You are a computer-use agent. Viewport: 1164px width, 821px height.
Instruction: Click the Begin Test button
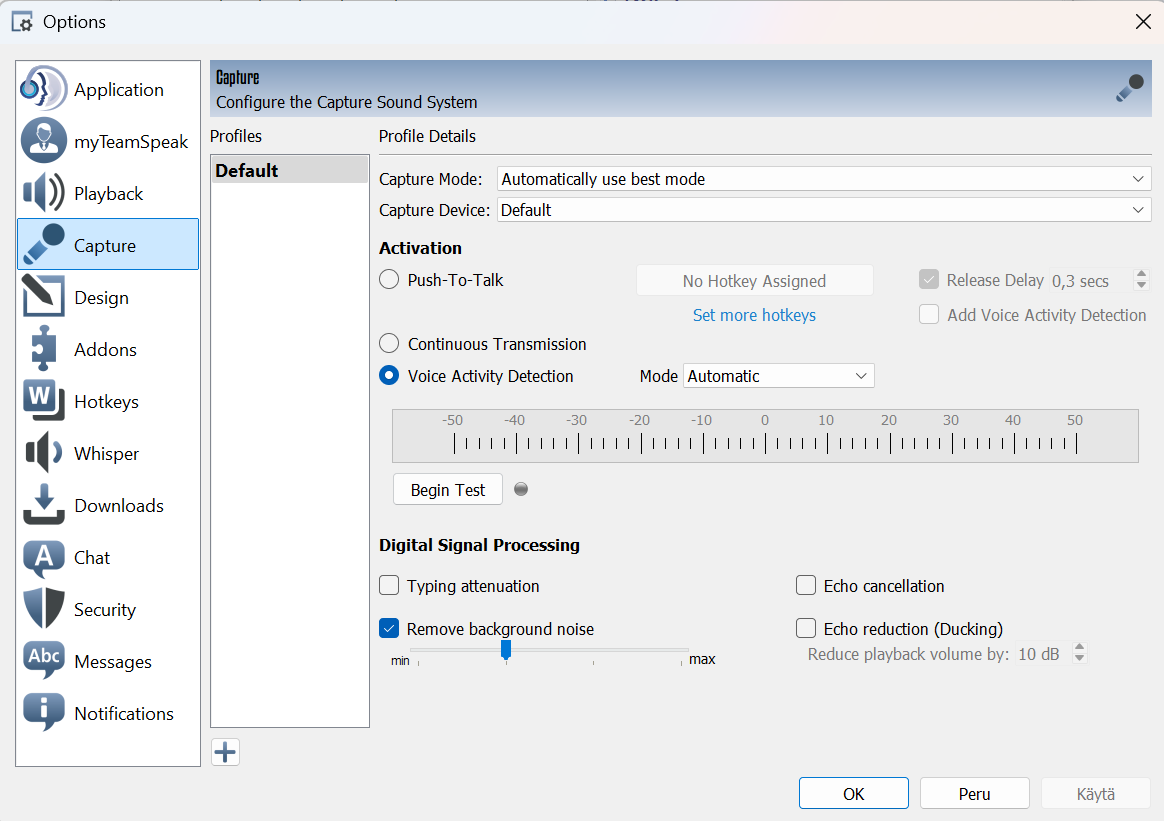448,490
